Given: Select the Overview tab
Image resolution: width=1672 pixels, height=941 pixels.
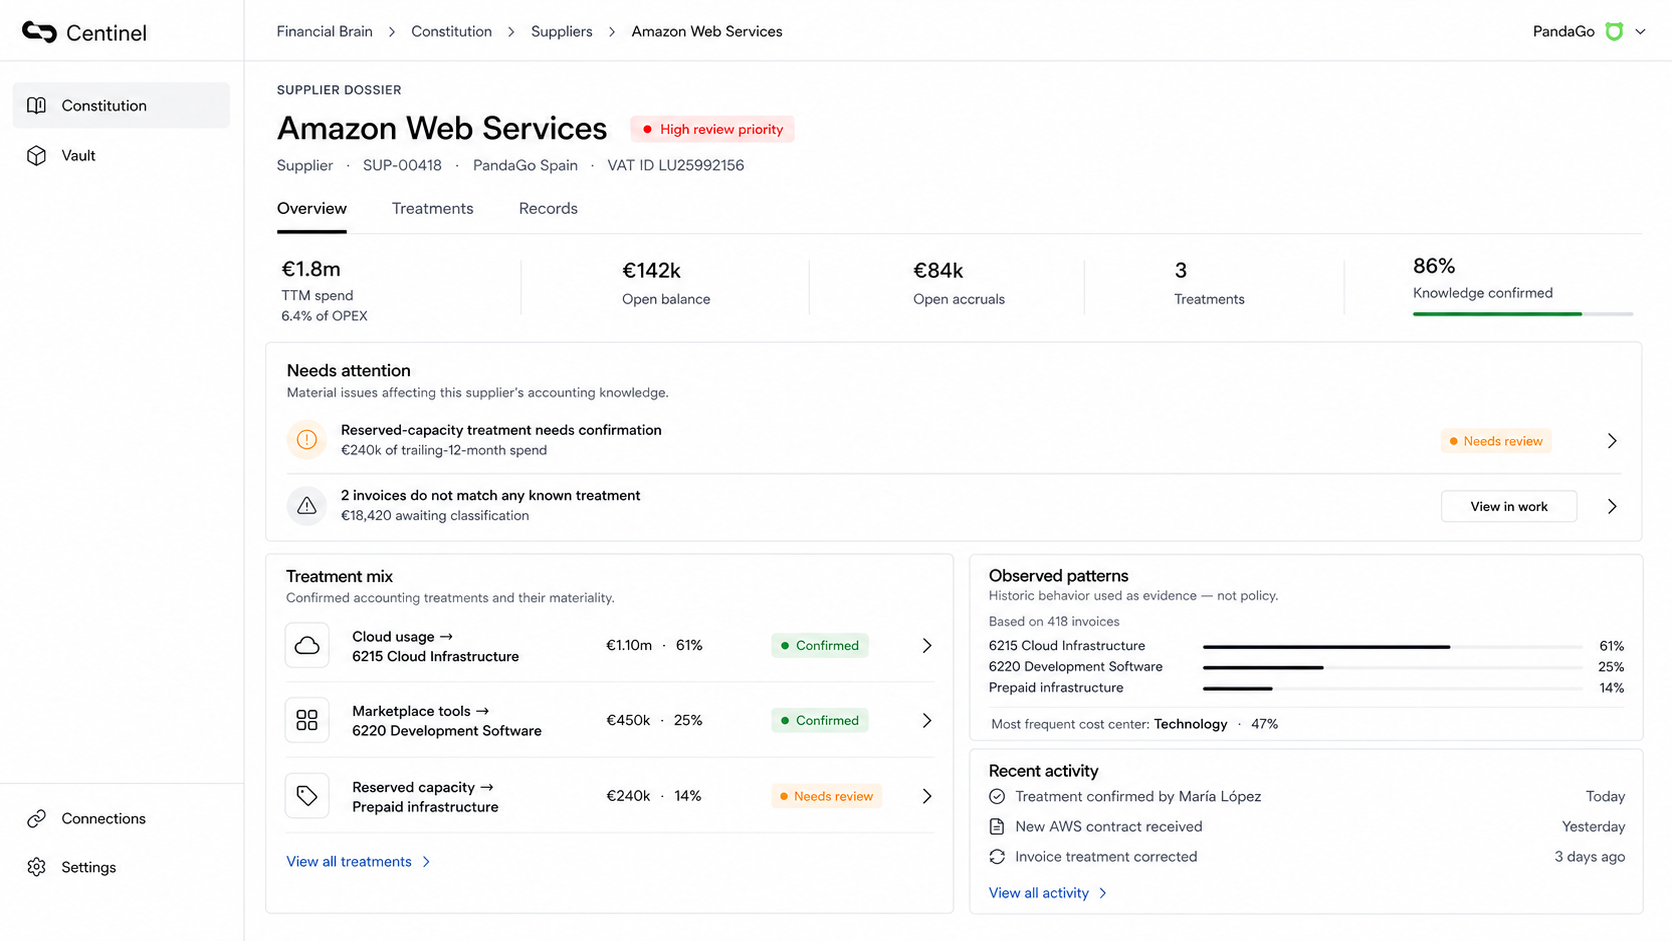Looking at the screenshot, I should (312, 208).
